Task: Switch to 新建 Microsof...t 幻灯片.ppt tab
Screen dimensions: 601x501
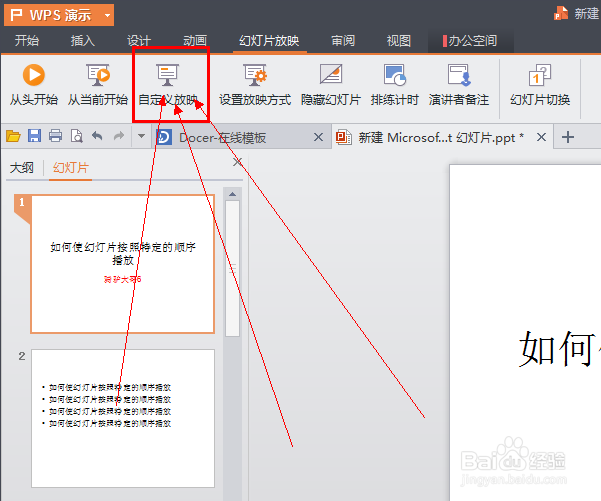Action: pyautogui.click(x=441, y=137)
